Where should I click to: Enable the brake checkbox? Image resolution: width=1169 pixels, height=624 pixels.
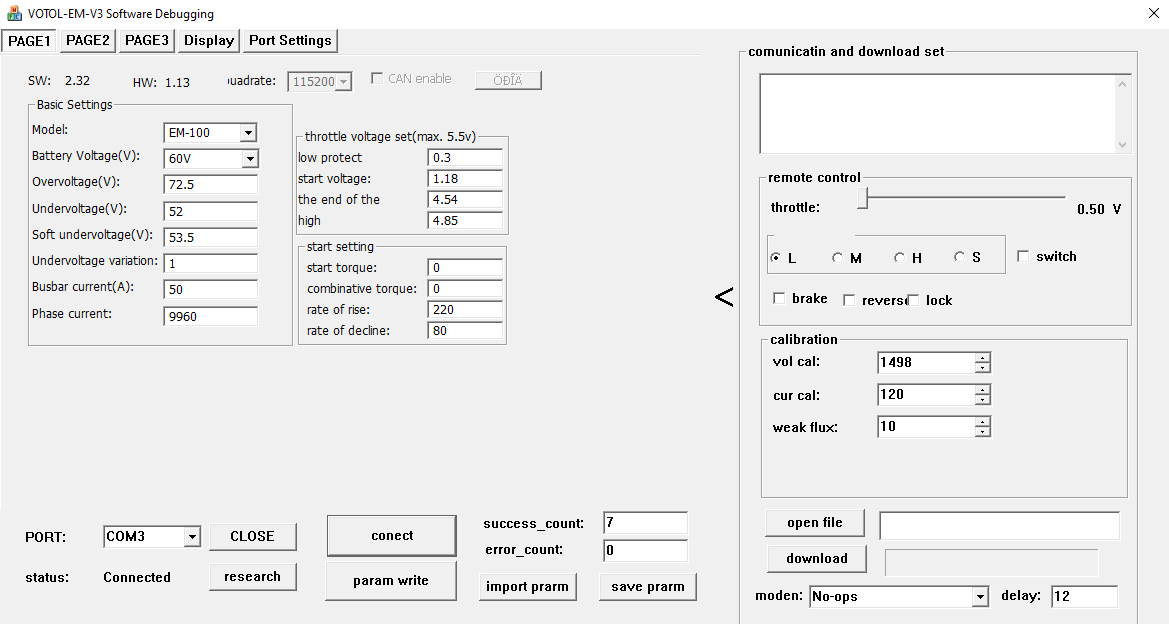pyautogui.click(x=779, y=299)
